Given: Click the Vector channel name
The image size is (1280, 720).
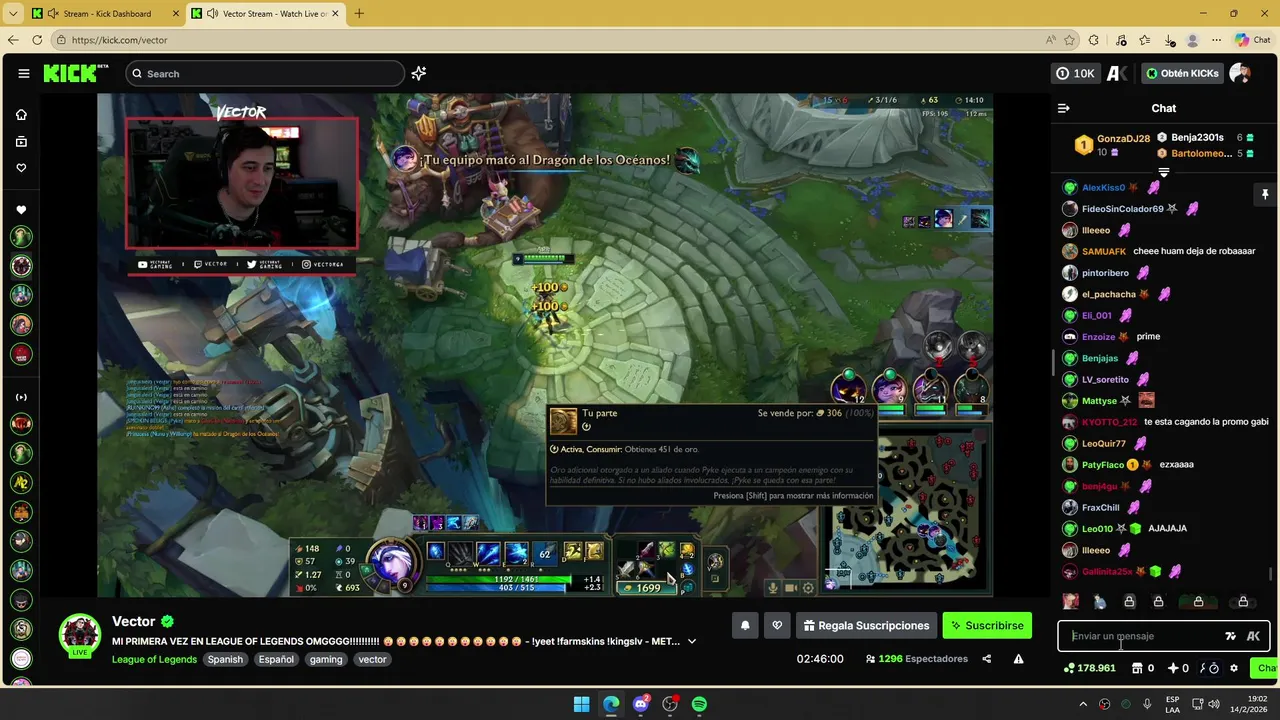Looking at the screenshot, I should (x=133, y=622).
